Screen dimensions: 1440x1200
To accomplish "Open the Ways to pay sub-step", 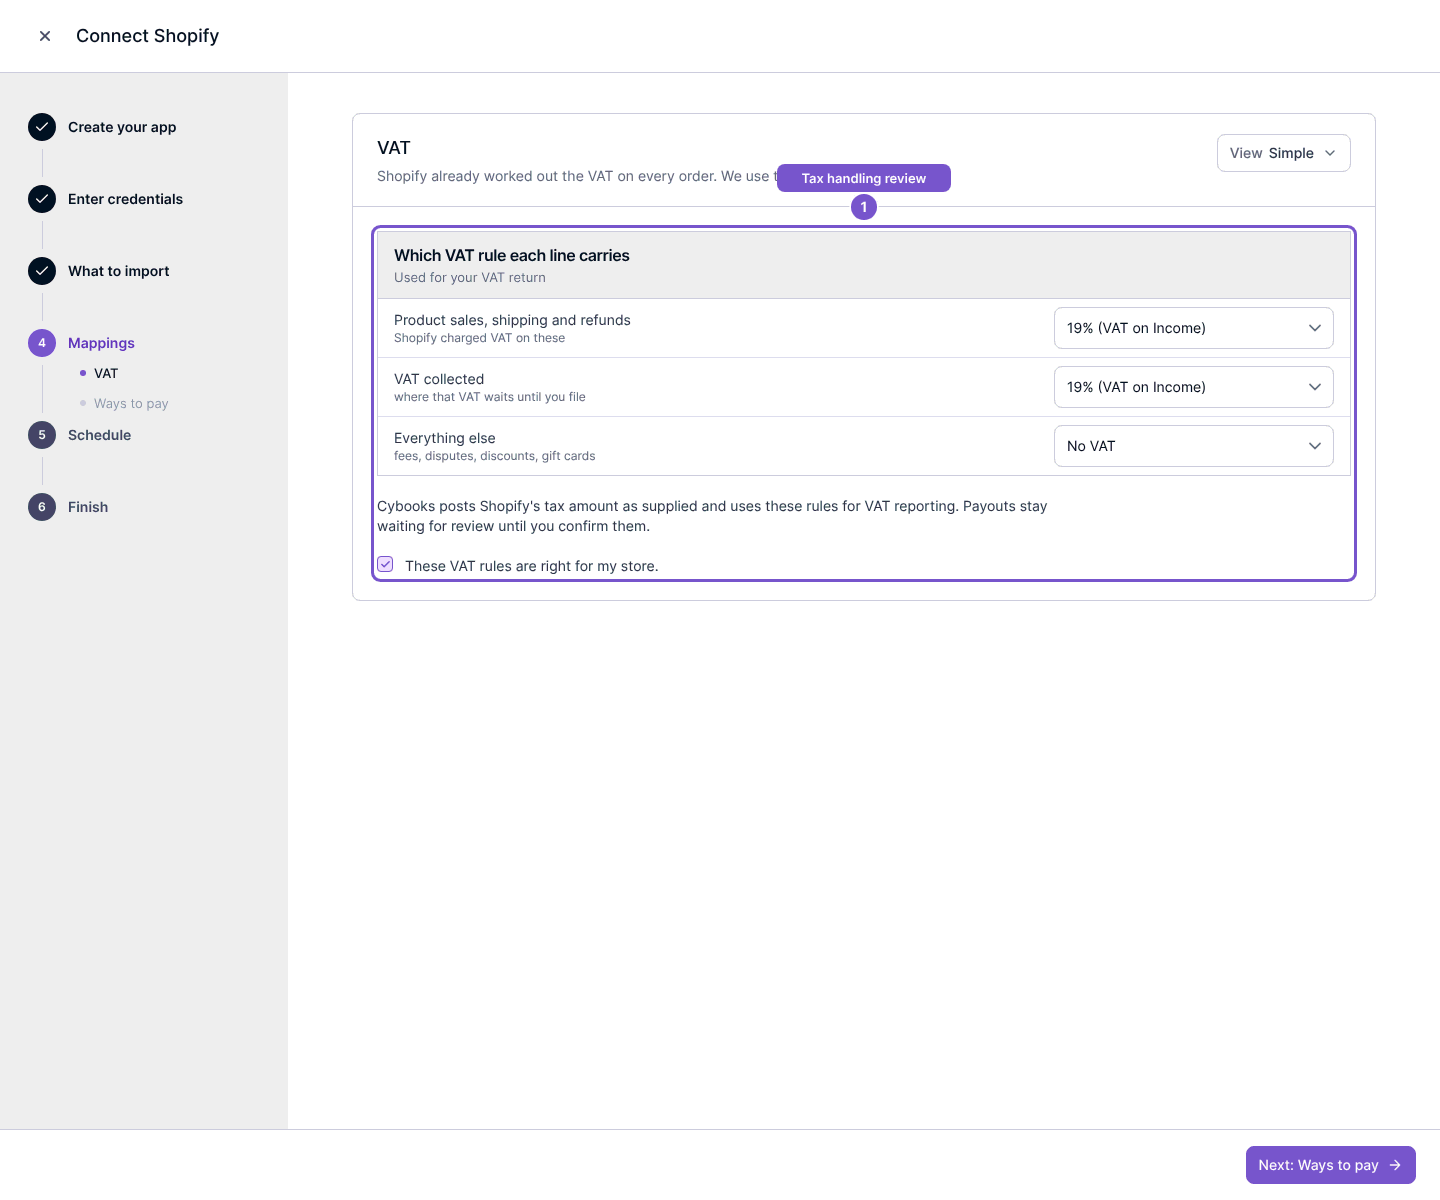I will coord(131,403).
